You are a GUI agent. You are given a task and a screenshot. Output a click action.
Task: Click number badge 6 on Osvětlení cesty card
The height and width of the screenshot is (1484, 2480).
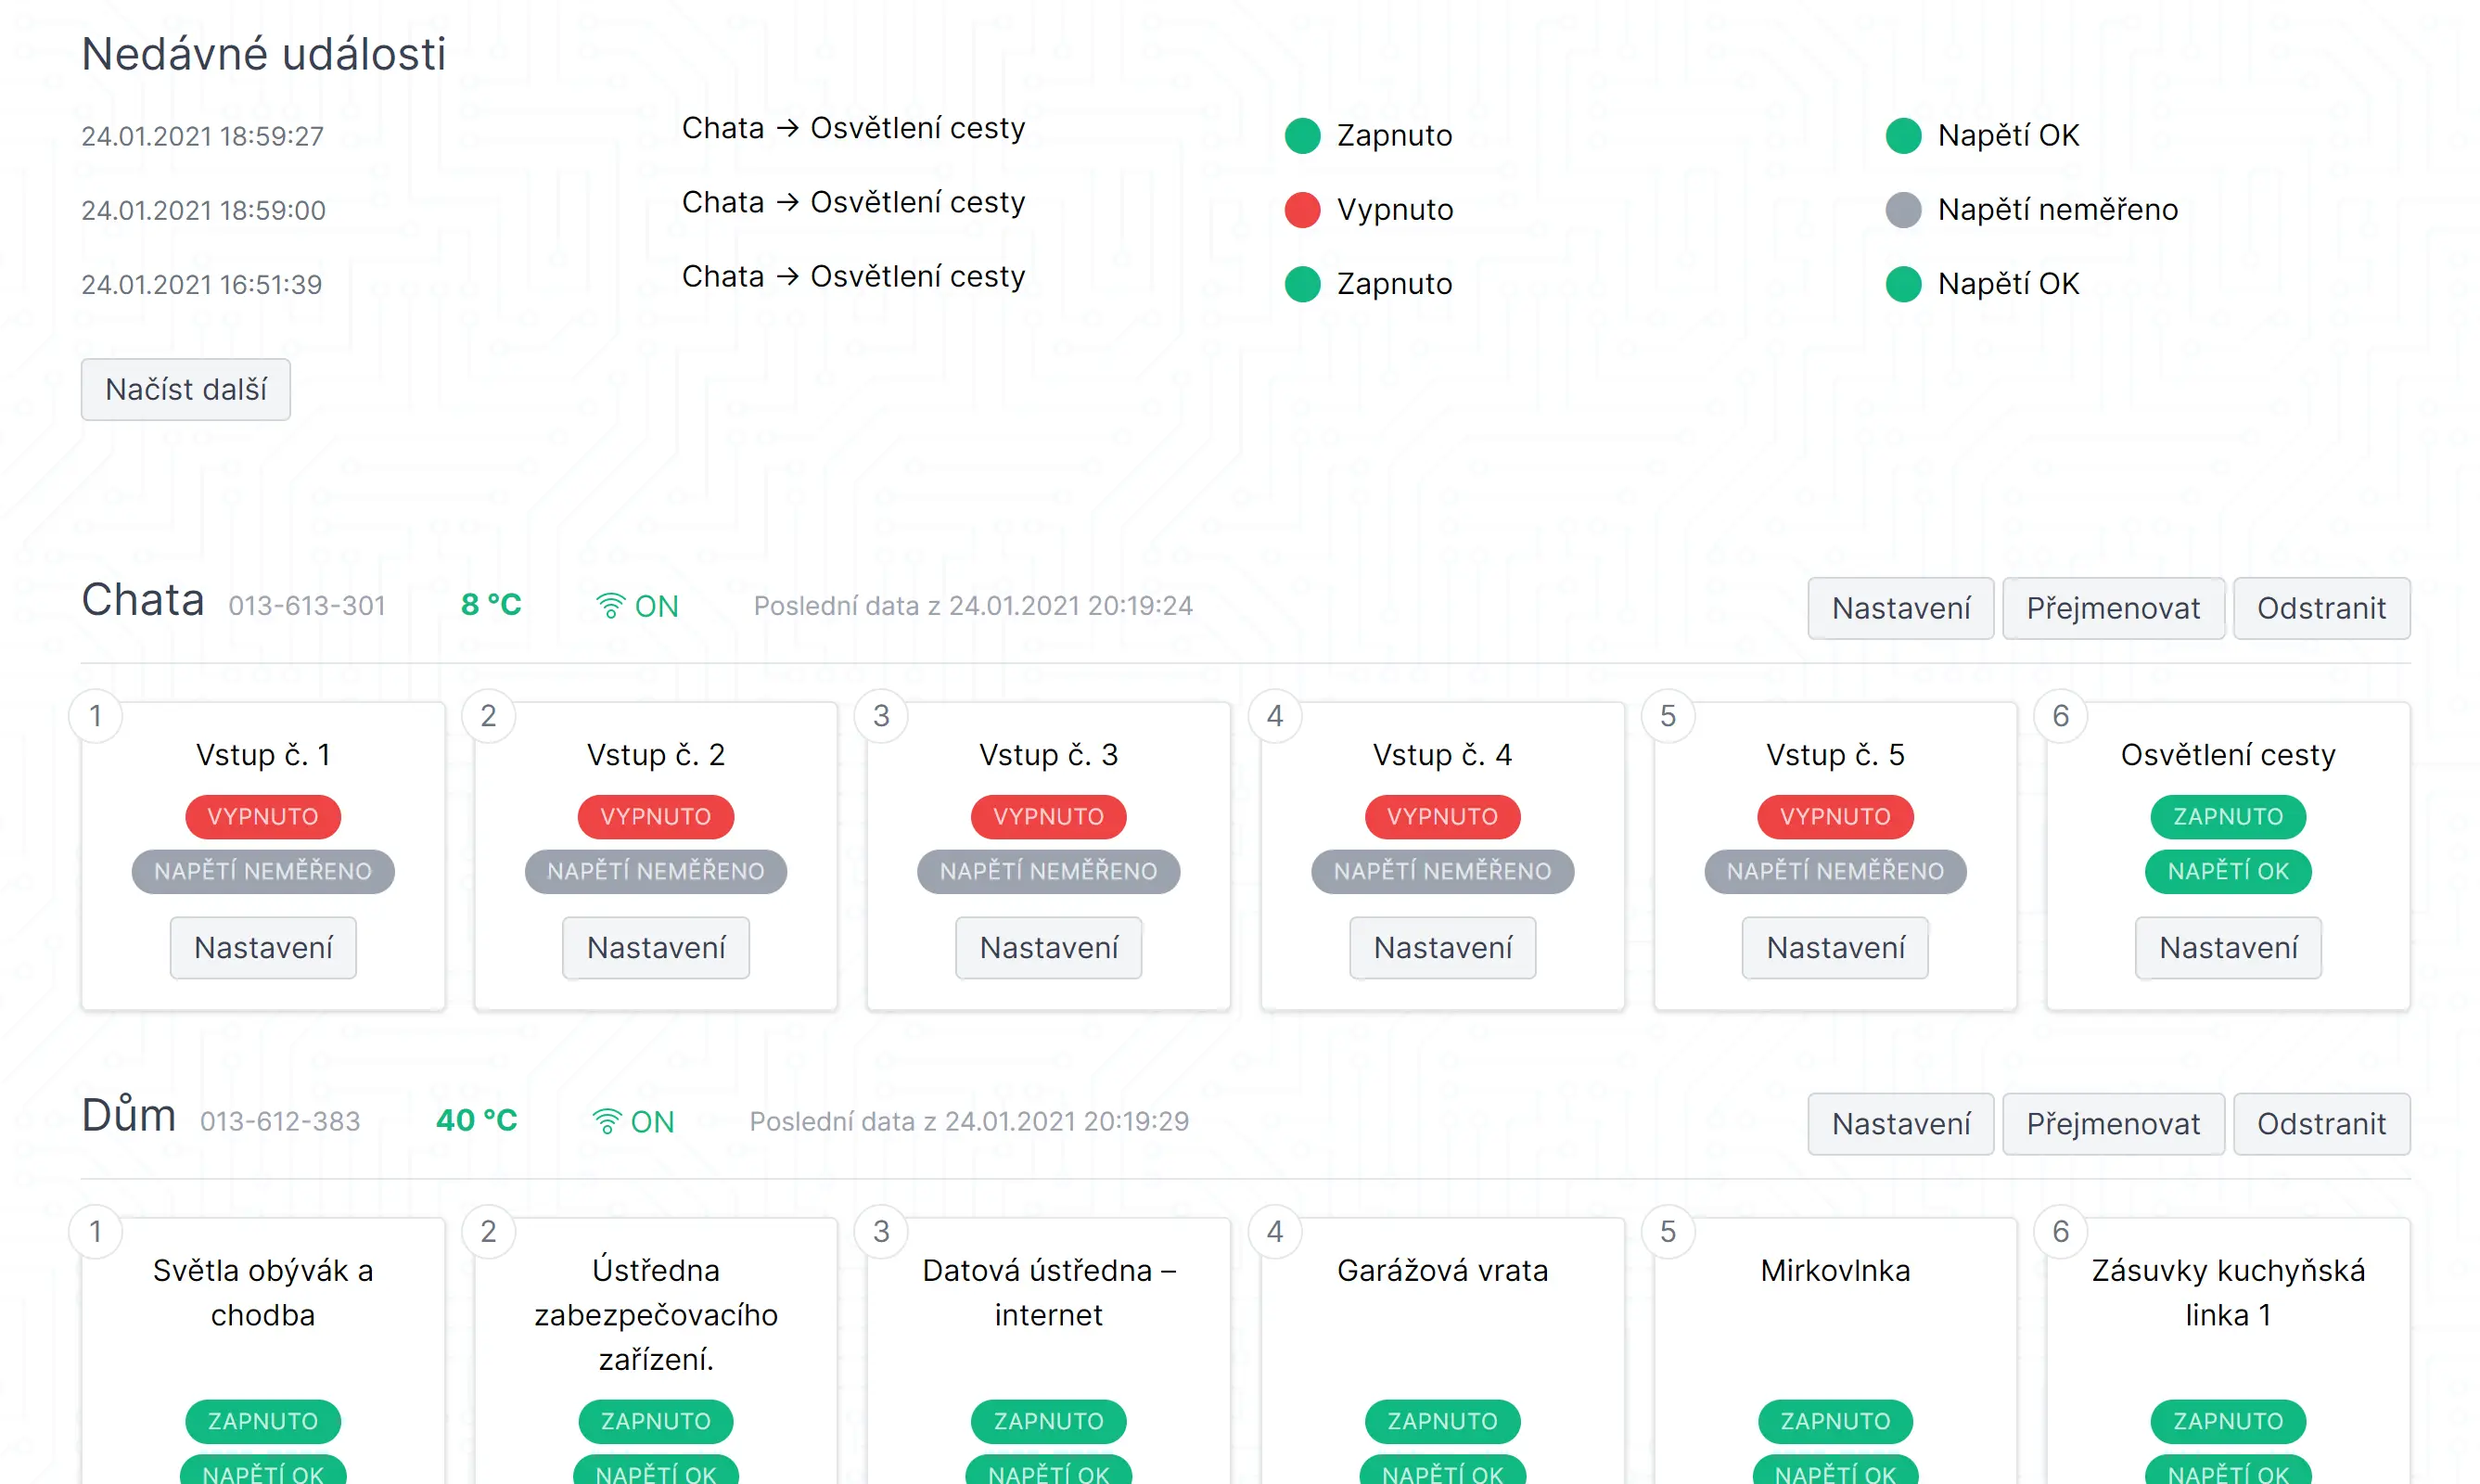point(2060,716)
